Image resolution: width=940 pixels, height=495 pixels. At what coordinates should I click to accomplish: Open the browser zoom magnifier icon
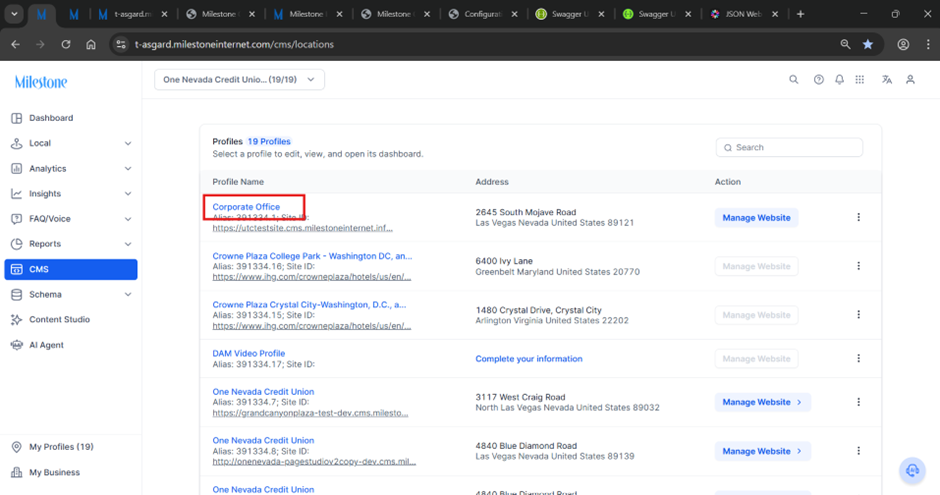point(845,44)
